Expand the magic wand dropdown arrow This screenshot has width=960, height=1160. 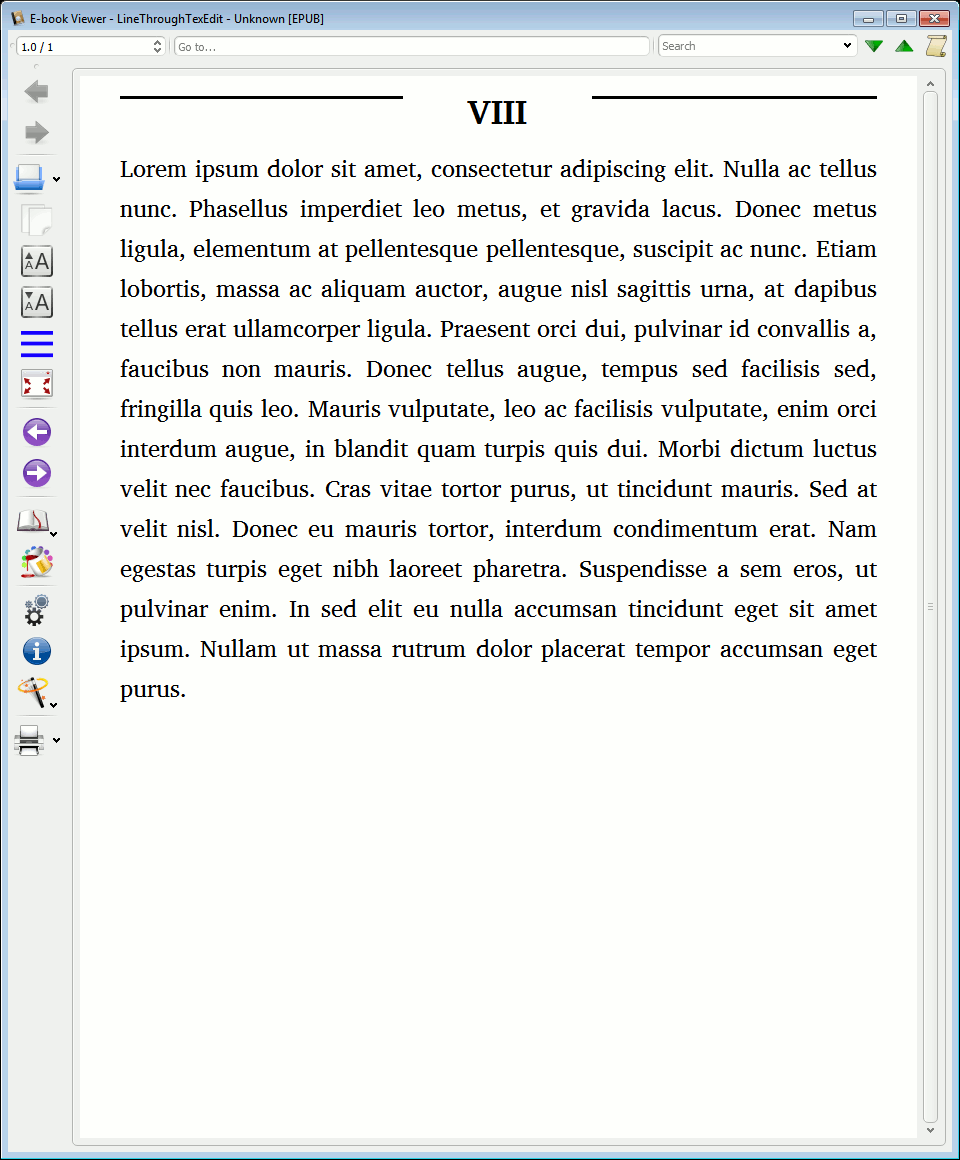(53, 706)
